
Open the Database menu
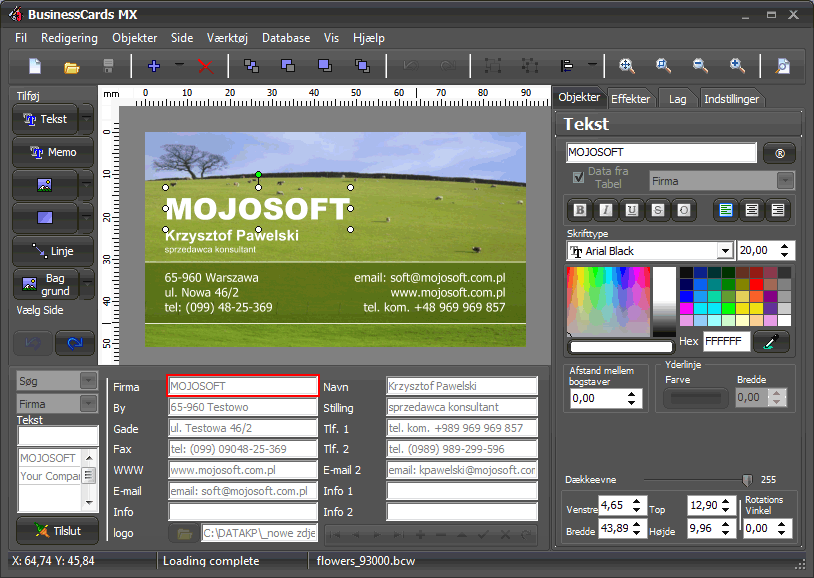pyautogui.click(x=286, y=38)
